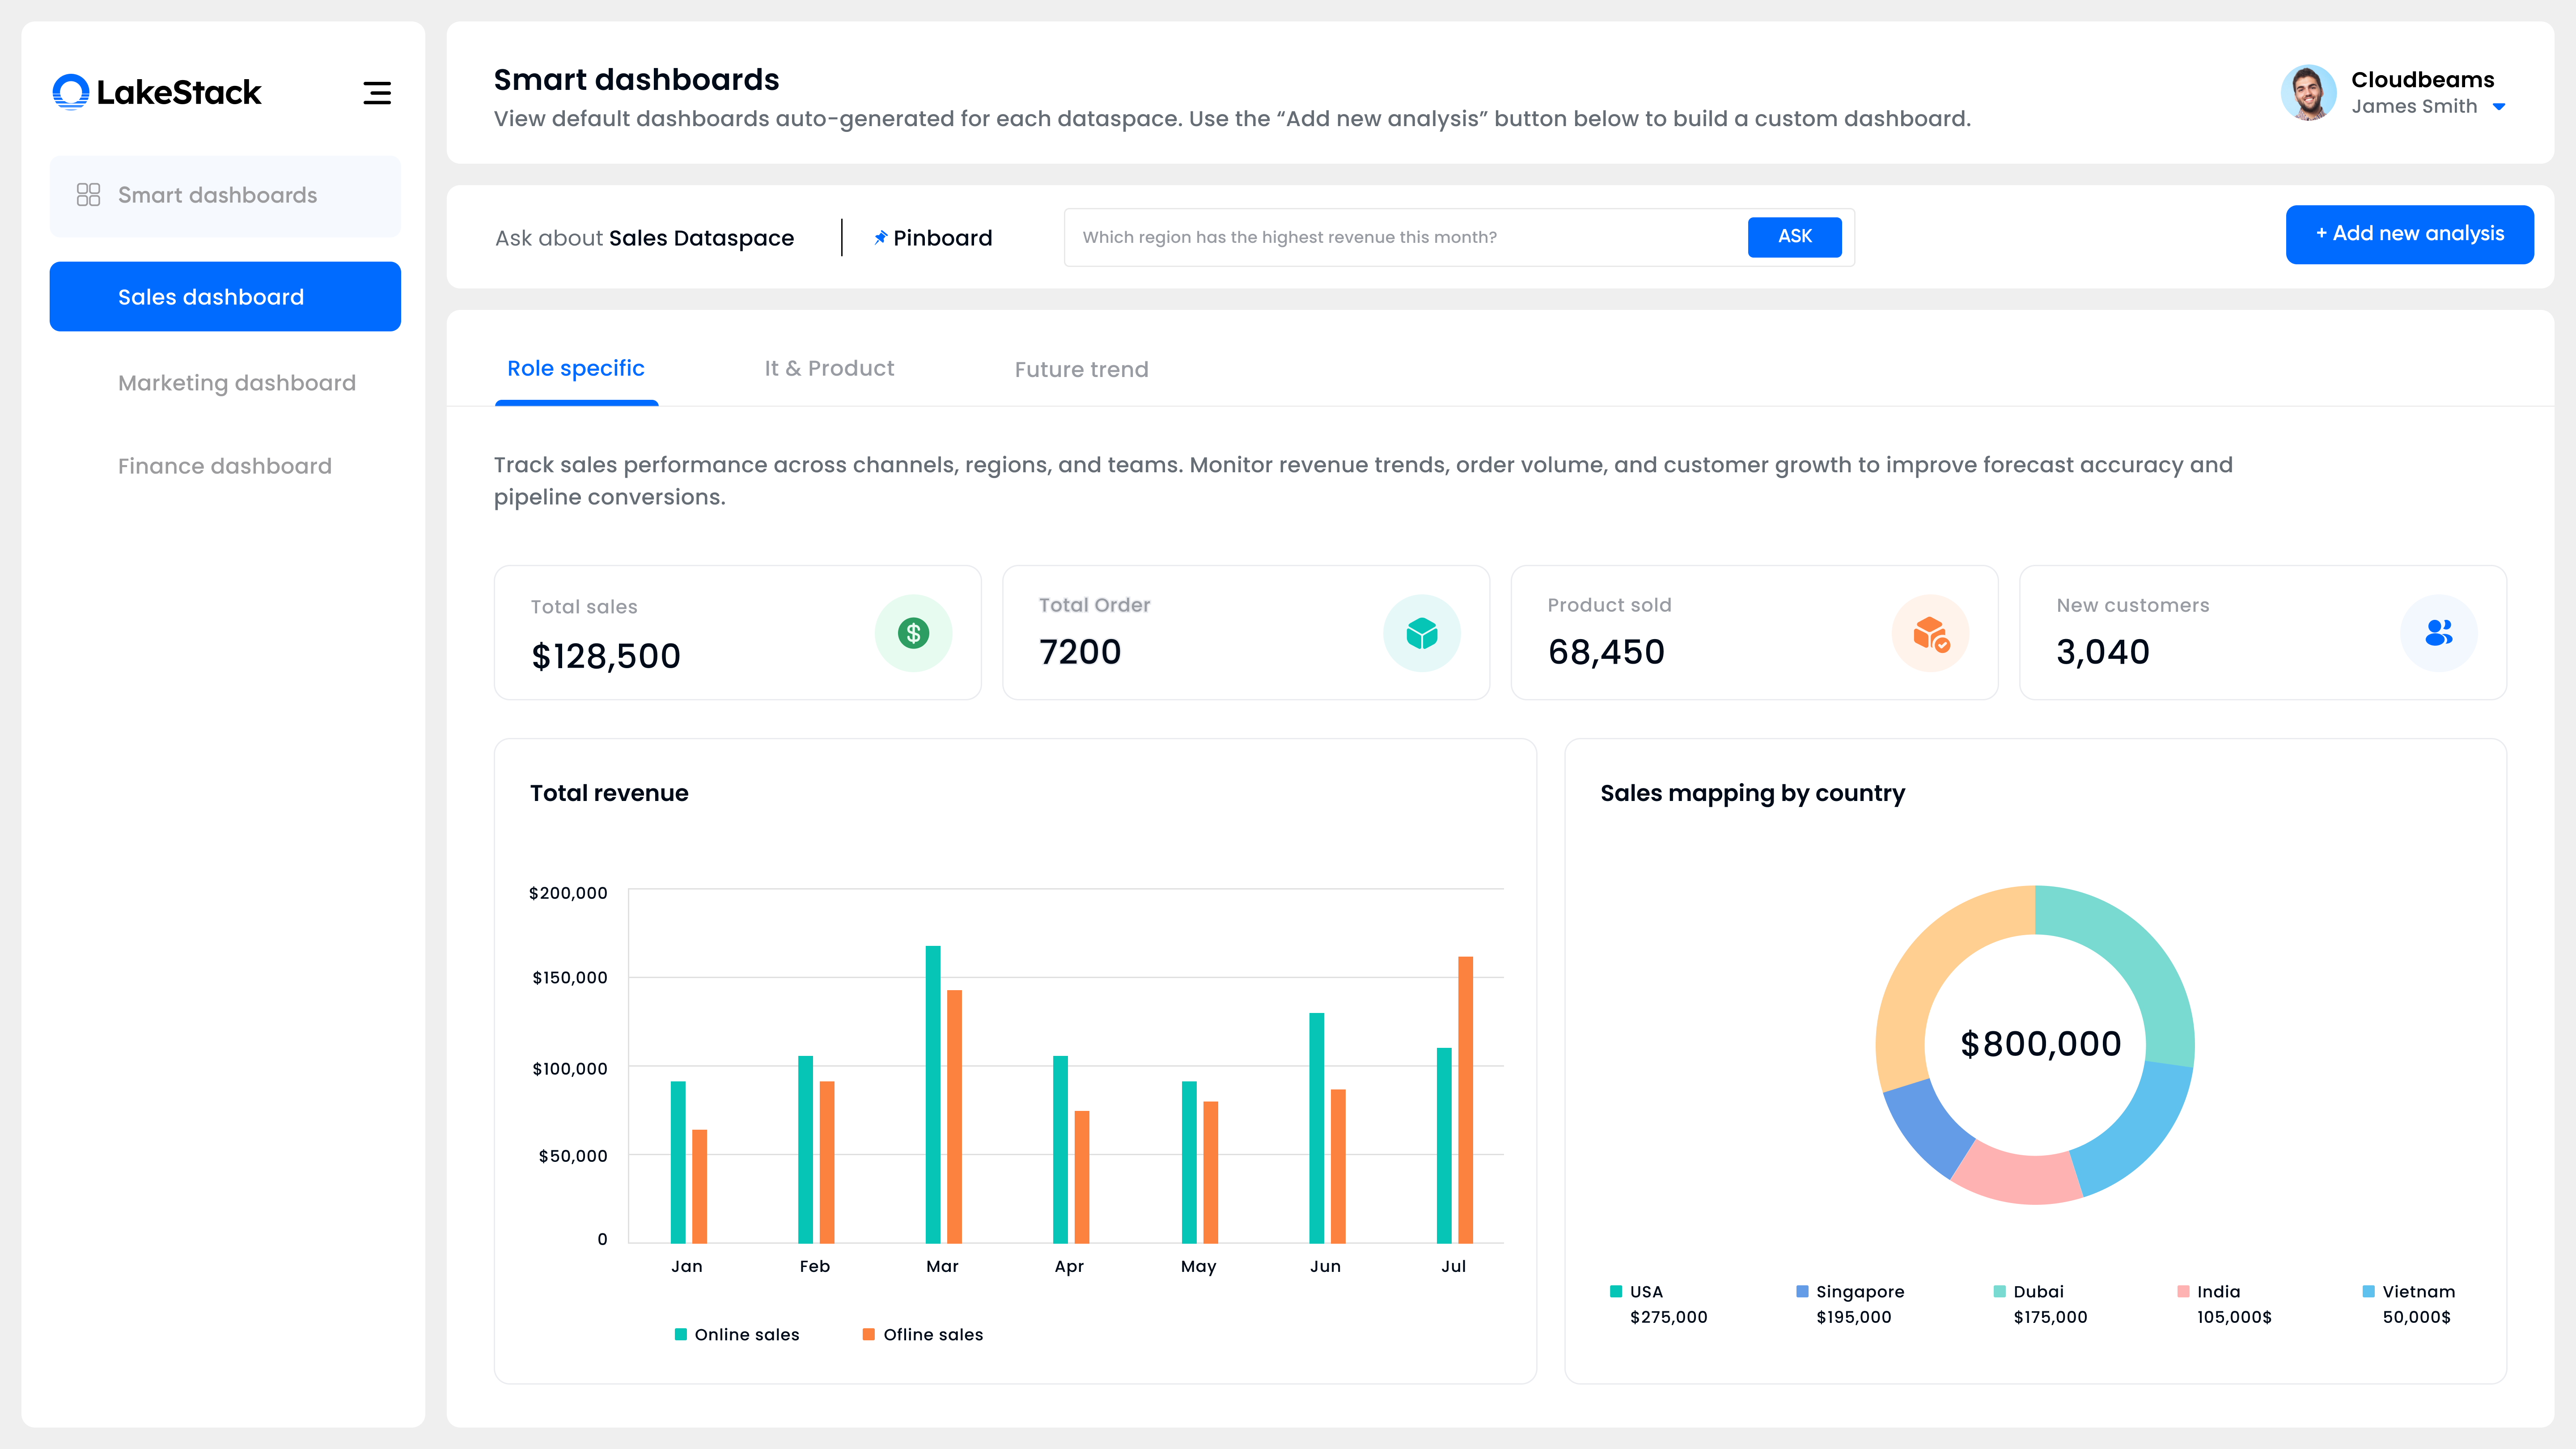Click the Add new analysis button

tap(2409, 234)
